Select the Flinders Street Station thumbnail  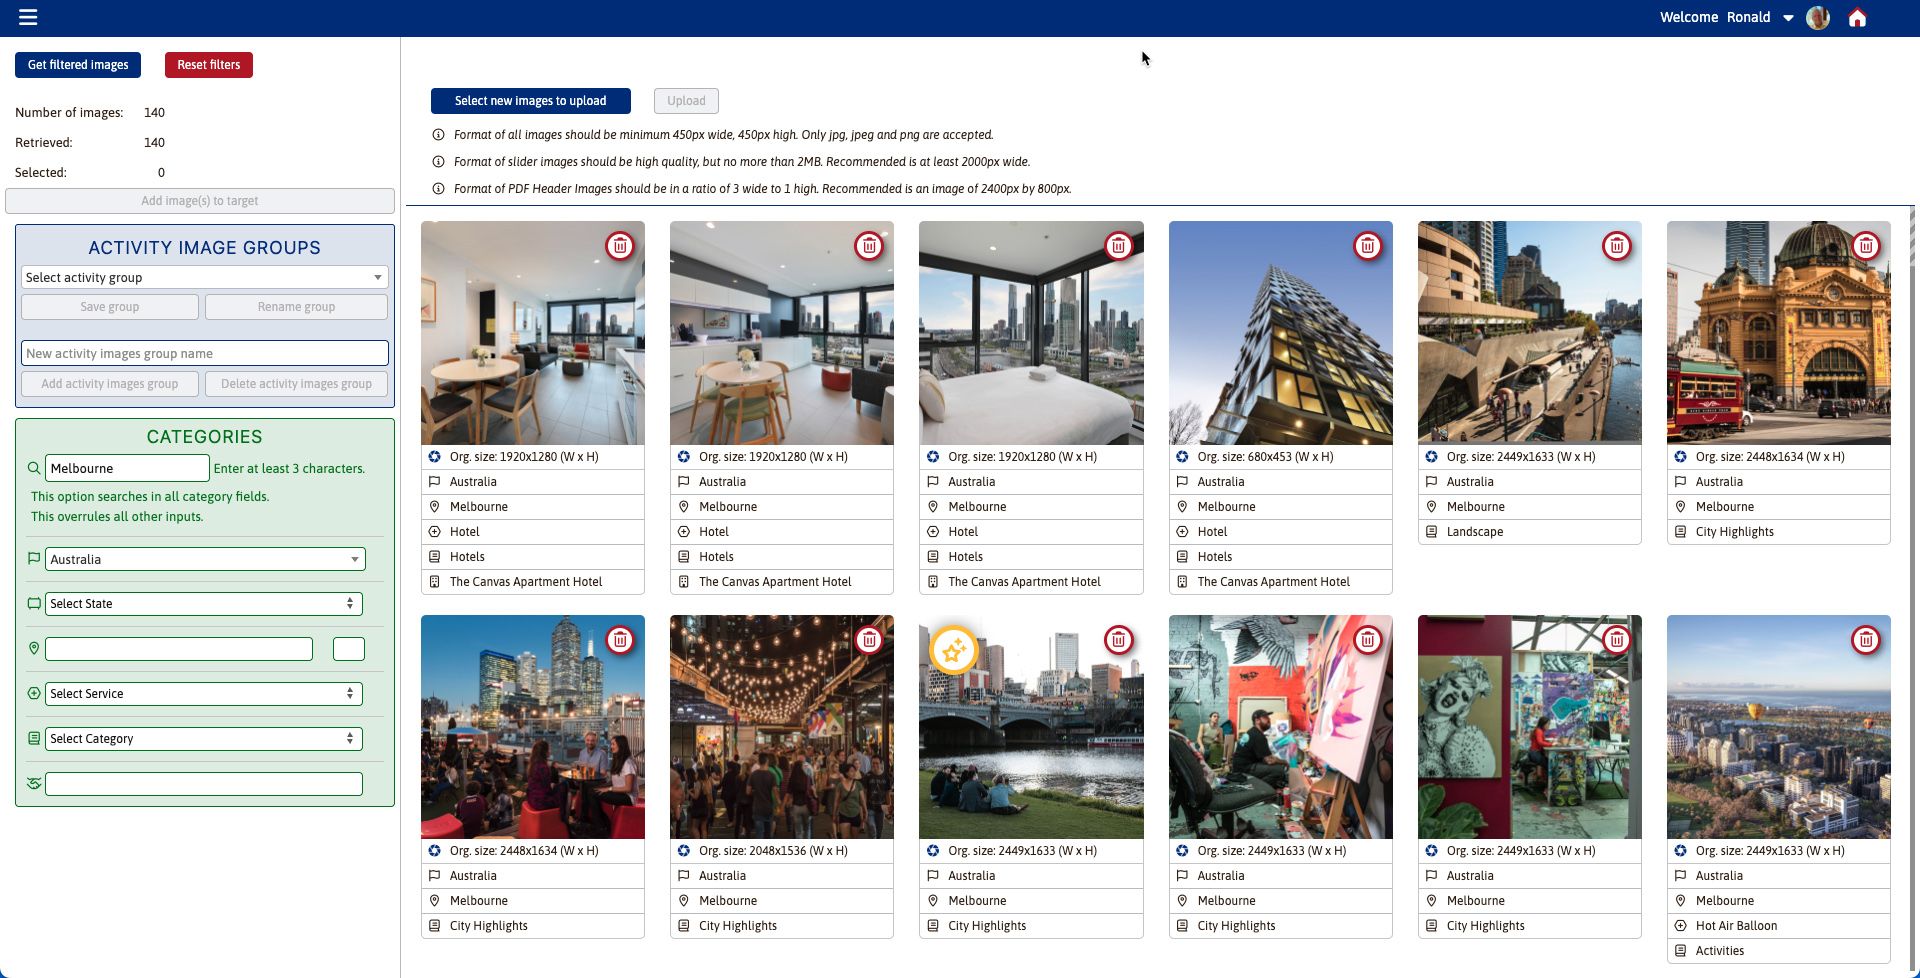click(1779, 333)
